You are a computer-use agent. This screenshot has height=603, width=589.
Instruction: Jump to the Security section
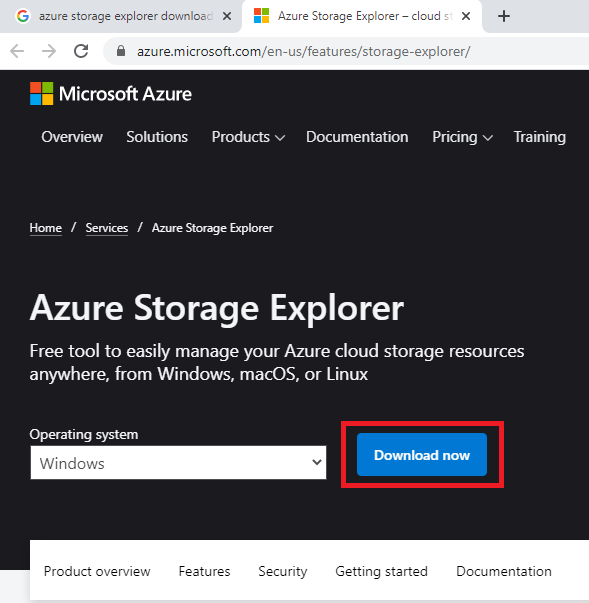click(x=283, y=571)
